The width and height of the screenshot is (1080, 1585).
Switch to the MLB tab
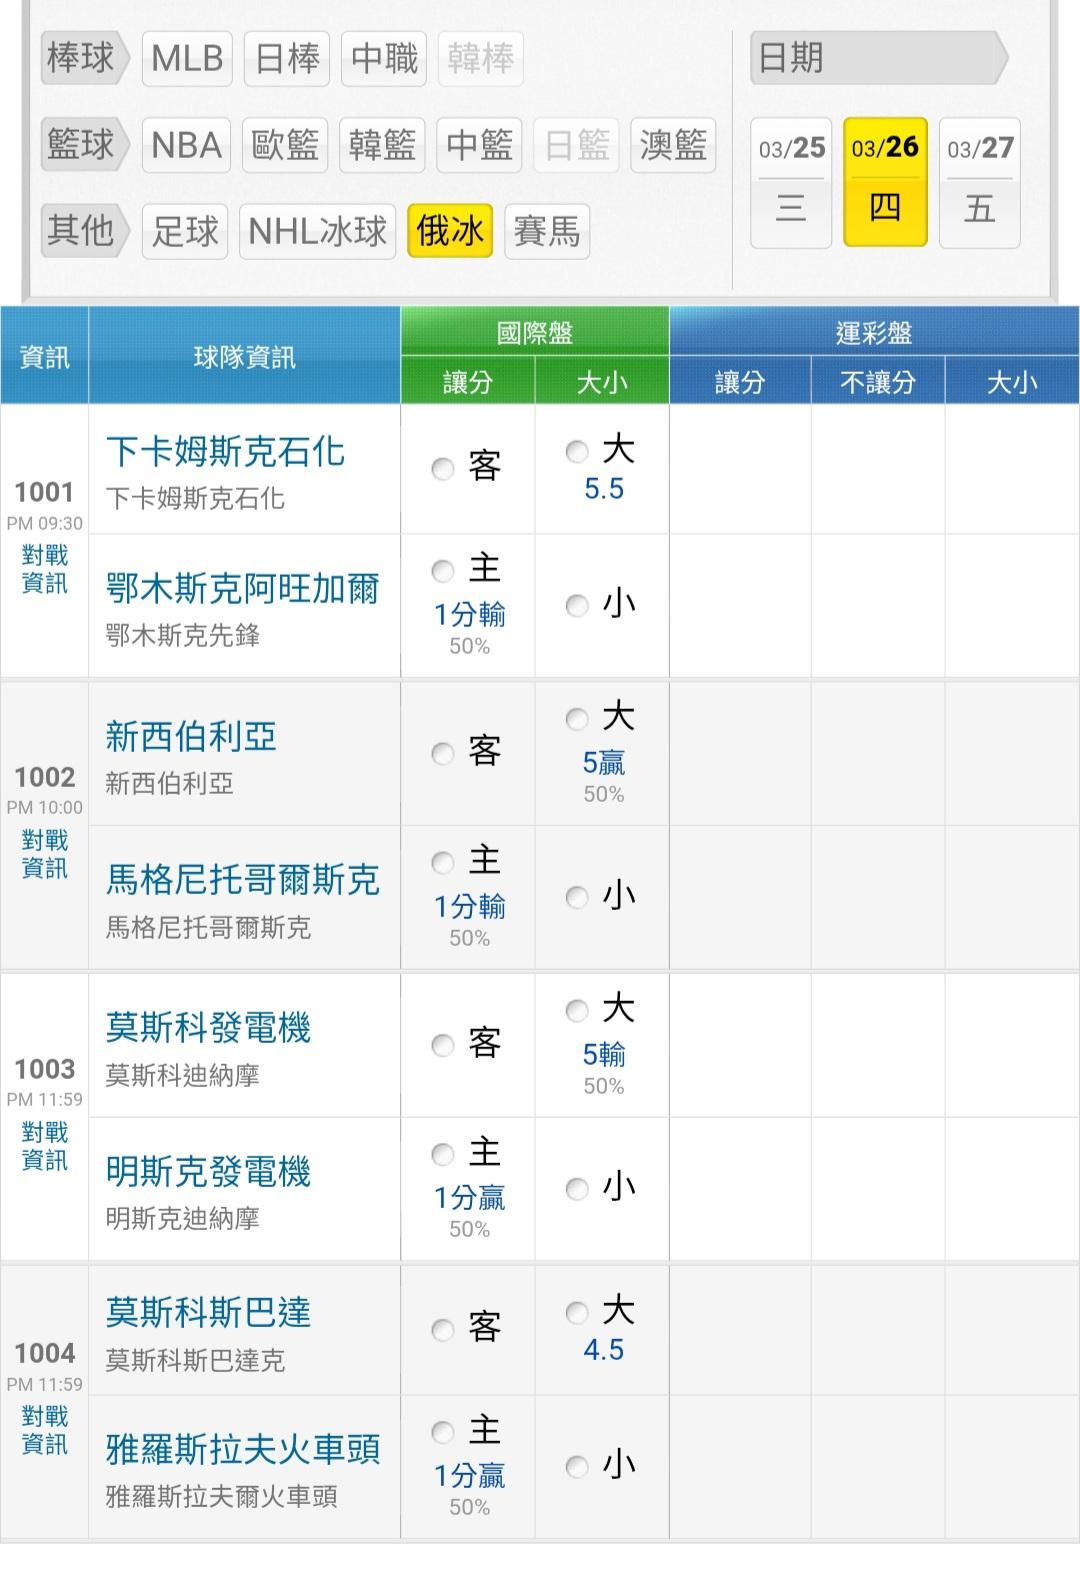coord(187,59)
